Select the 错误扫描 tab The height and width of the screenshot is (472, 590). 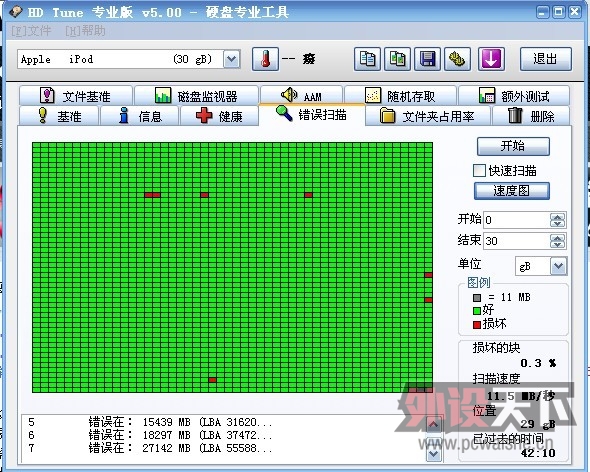312,114
